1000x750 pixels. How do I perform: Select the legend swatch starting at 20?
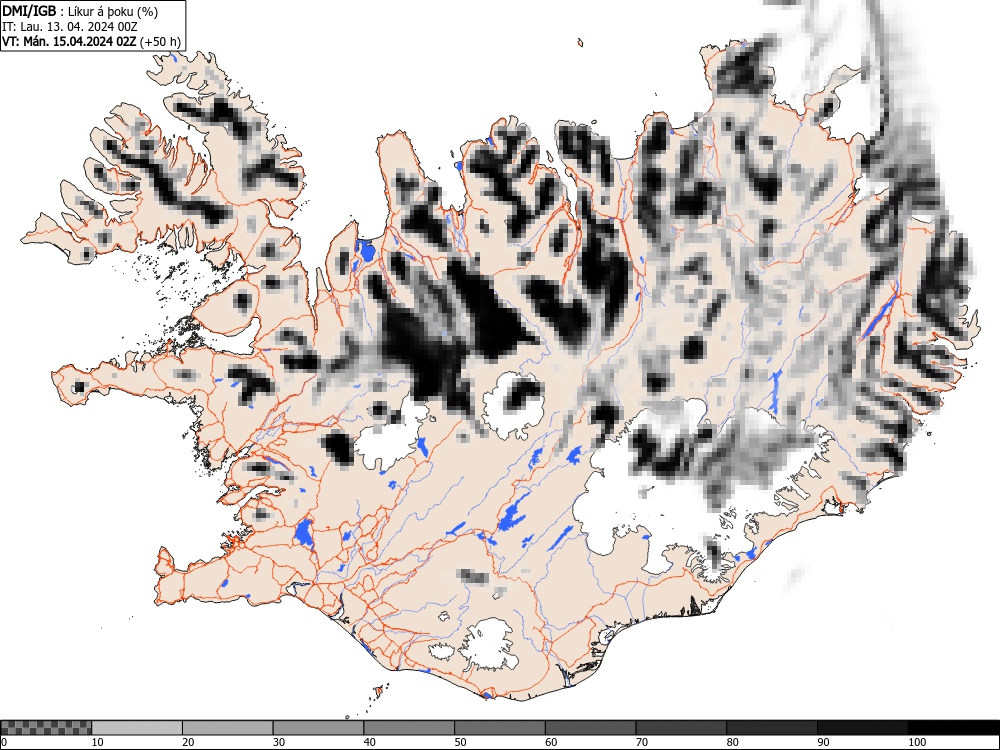(228, 728)
